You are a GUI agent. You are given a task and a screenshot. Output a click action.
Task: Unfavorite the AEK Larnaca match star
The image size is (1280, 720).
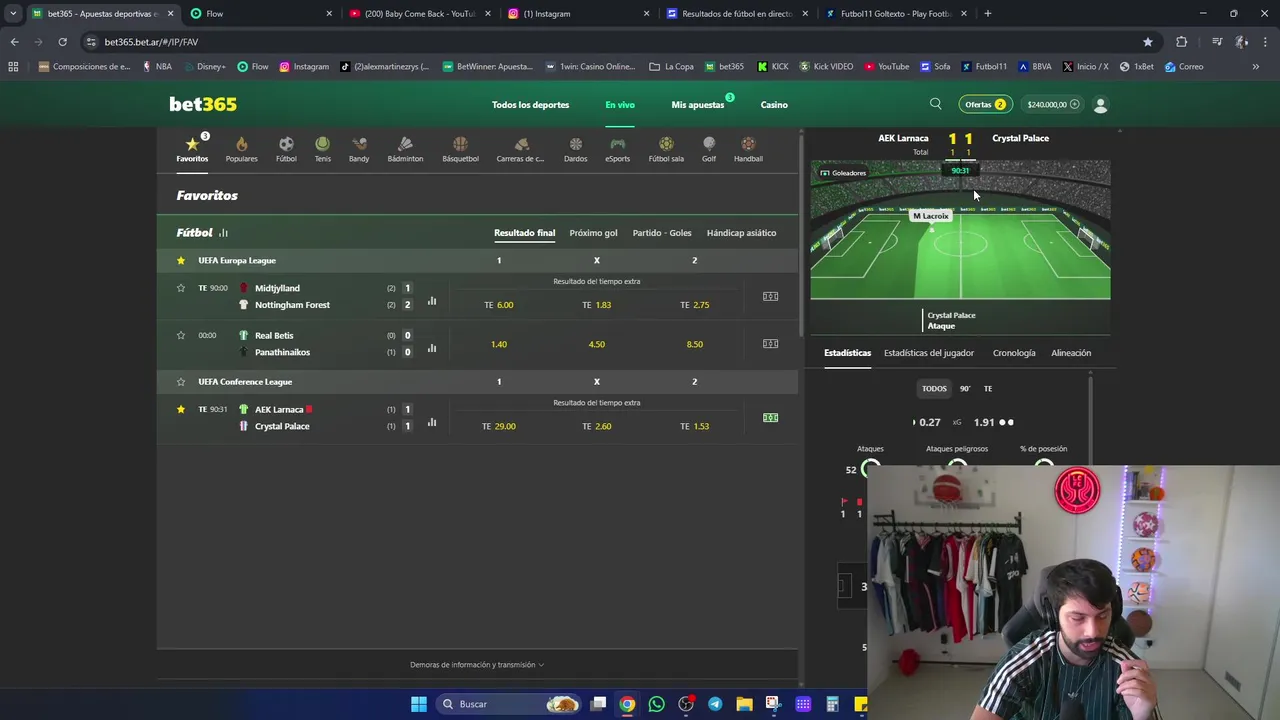coord(181,409)
